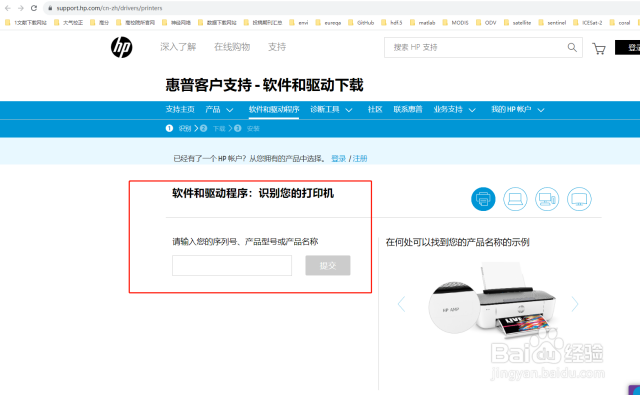Open 社区 nav item
Screen dimensions: 640x395
[375, 109]
